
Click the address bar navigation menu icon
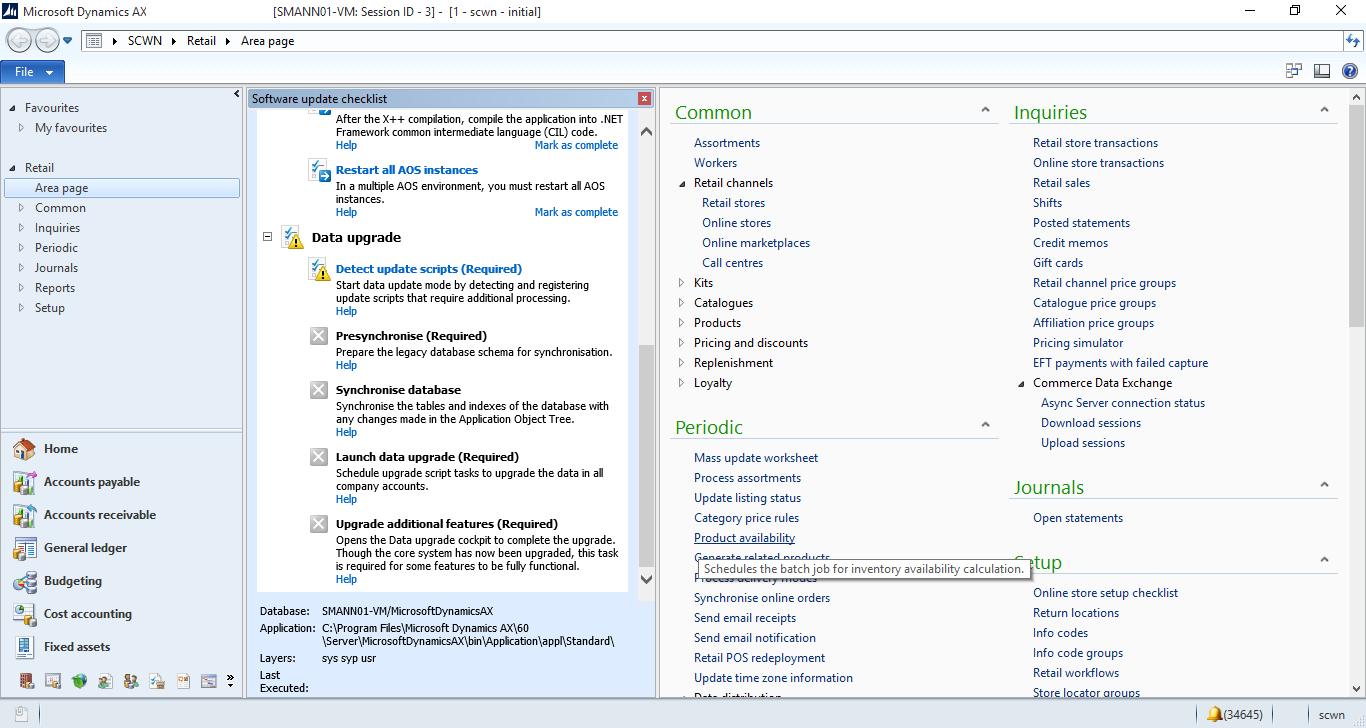94,41
